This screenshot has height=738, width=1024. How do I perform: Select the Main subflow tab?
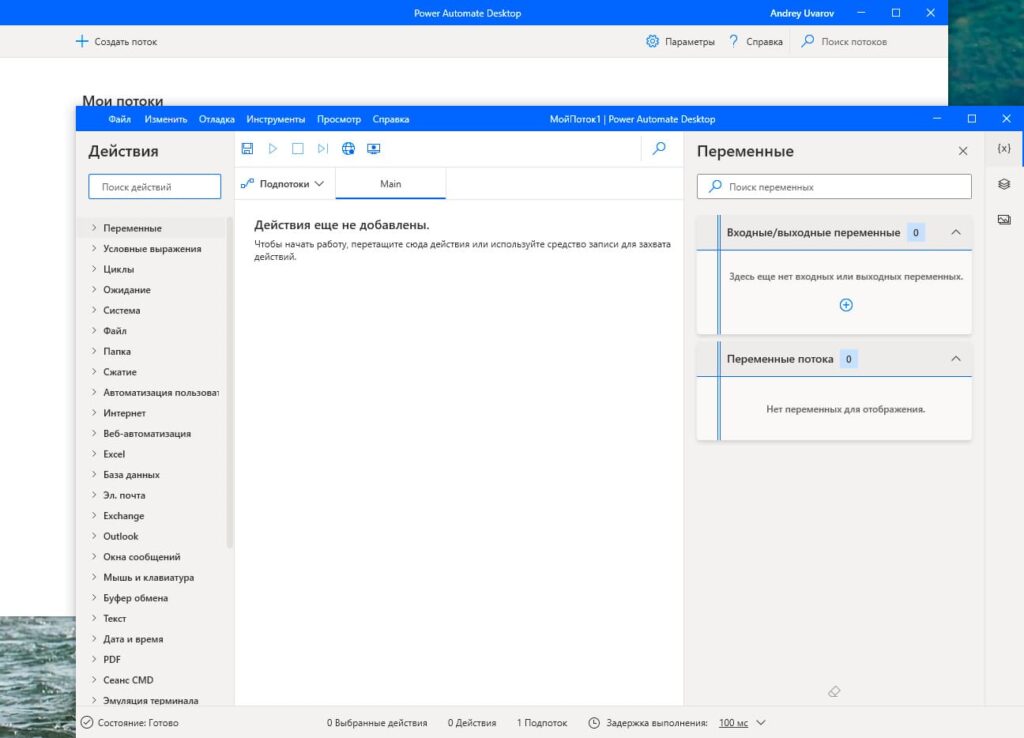[x=390, y=184]
